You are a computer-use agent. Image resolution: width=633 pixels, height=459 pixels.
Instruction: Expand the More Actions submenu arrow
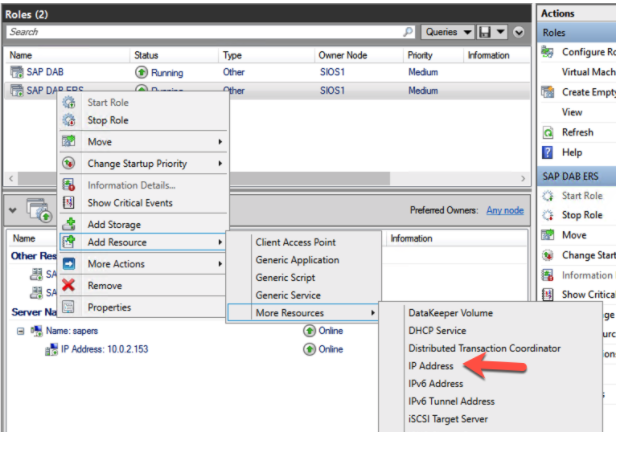click(220, 264)
